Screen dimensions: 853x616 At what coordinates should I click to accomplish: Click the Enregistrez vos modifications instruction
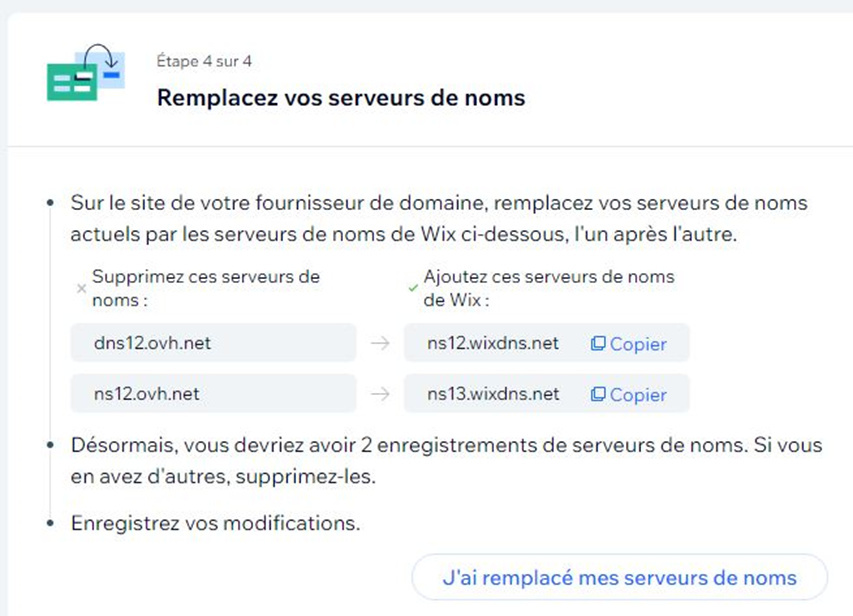point(215,523)
